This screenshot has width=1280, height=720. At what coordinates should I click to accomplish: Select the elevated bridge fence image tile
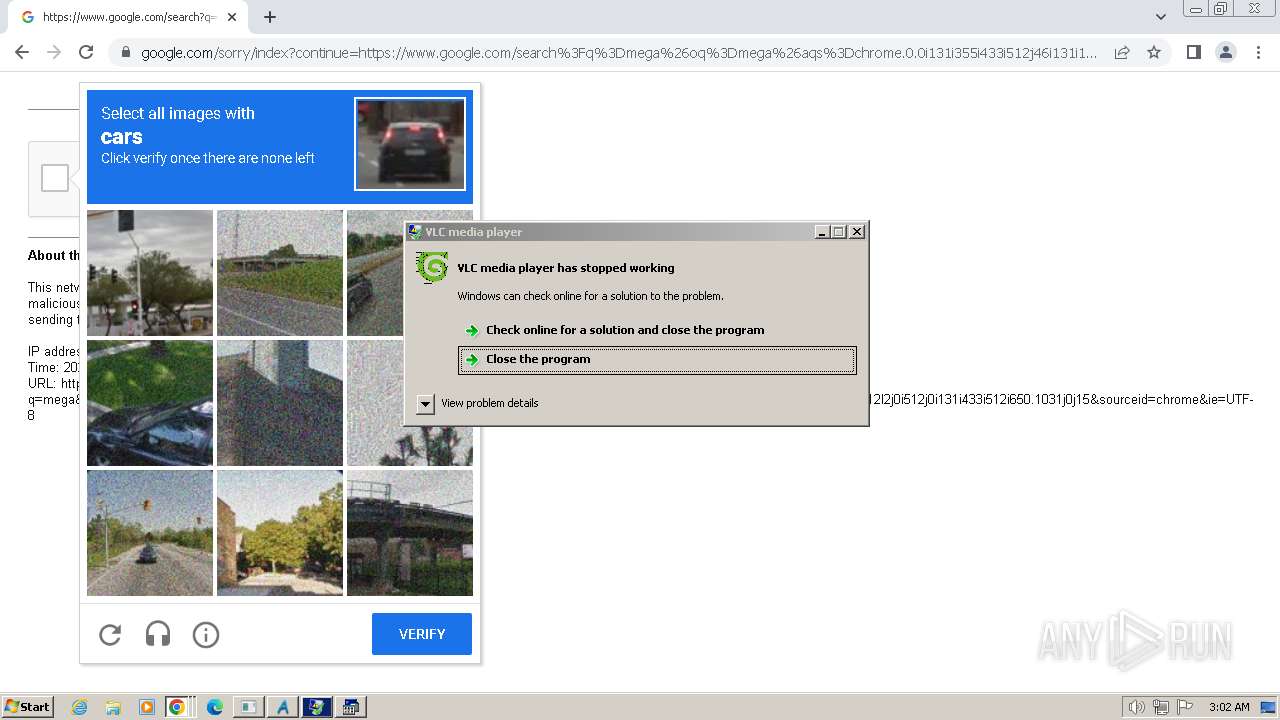click(x=410, y=533)
